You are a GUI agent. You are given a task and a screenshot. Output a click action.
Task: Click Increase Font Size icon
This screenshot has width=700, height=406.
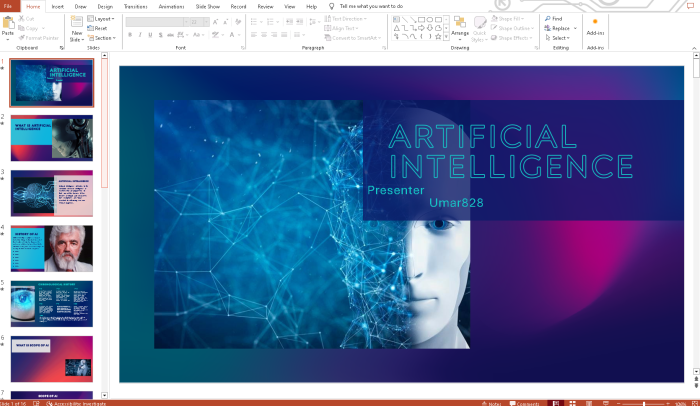coord(216,22)
